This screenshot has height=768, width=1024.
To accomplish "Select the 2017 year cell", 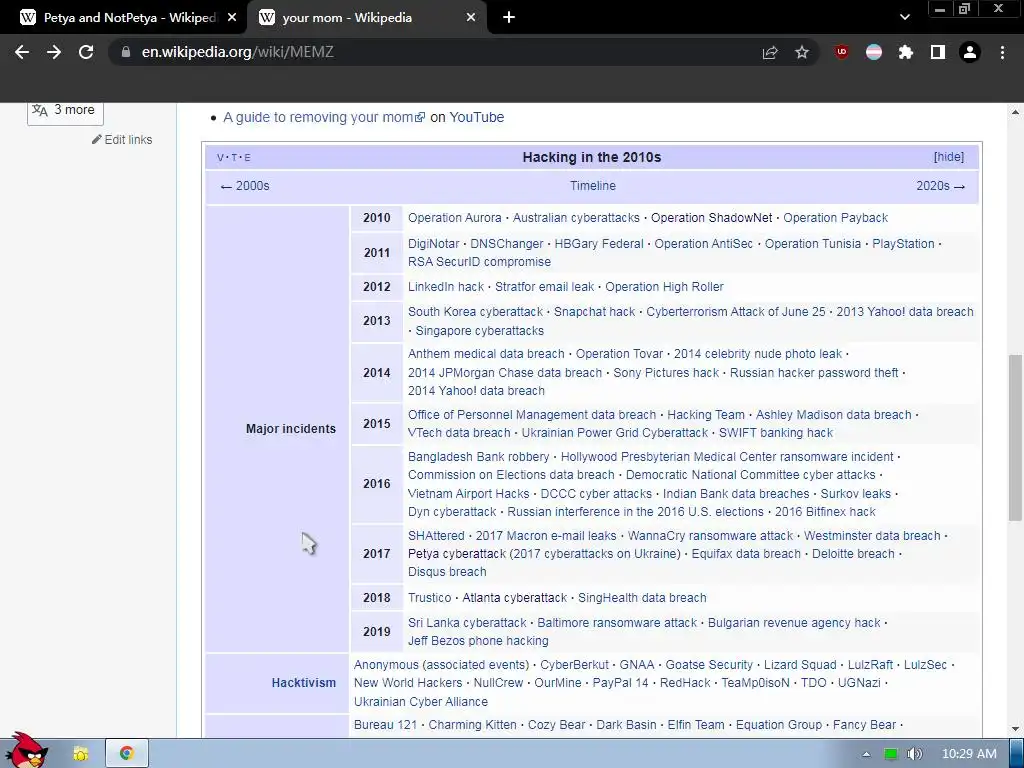I will 377,554.
